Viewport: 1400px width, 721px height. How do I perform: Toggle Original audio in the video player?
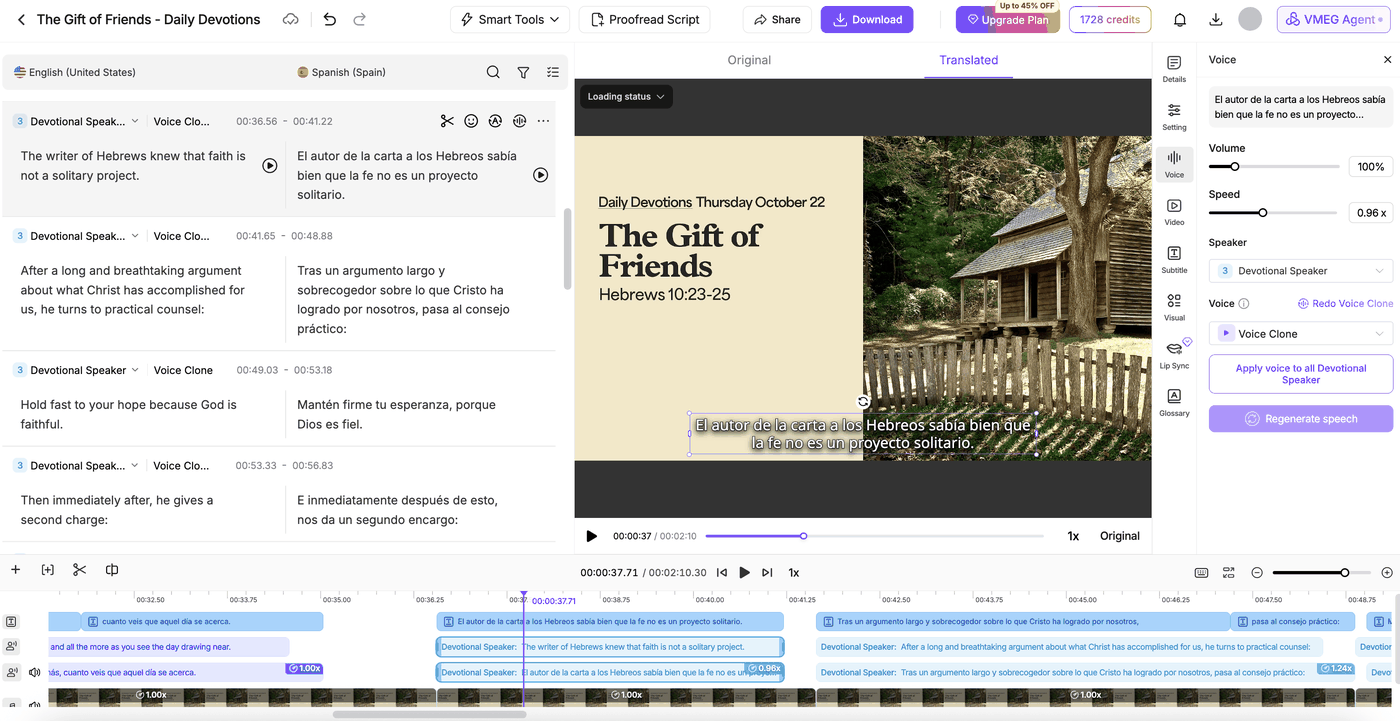[1120, 536]
